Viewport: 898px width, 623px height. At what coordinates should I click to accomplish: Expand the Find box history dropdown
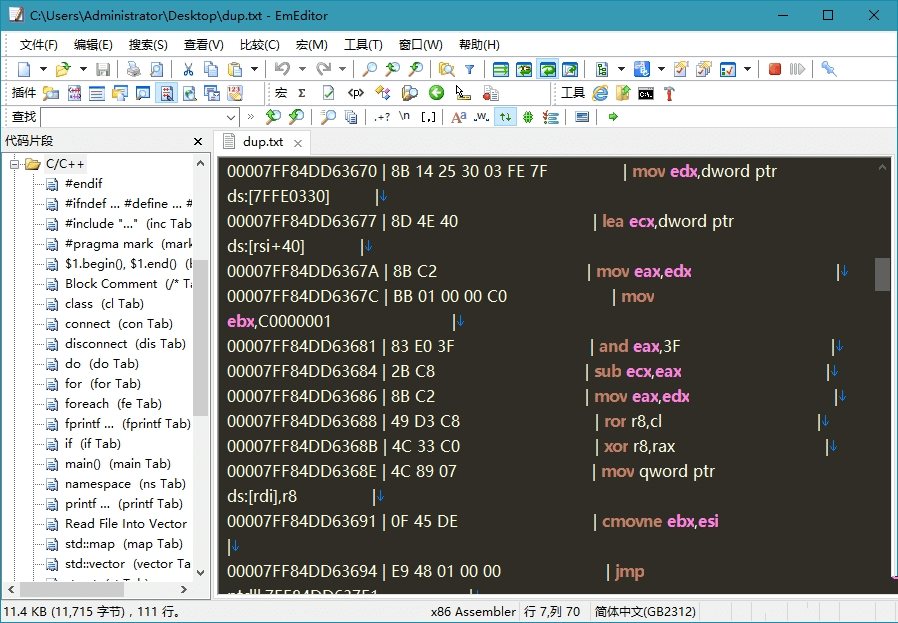click(230, 117)
